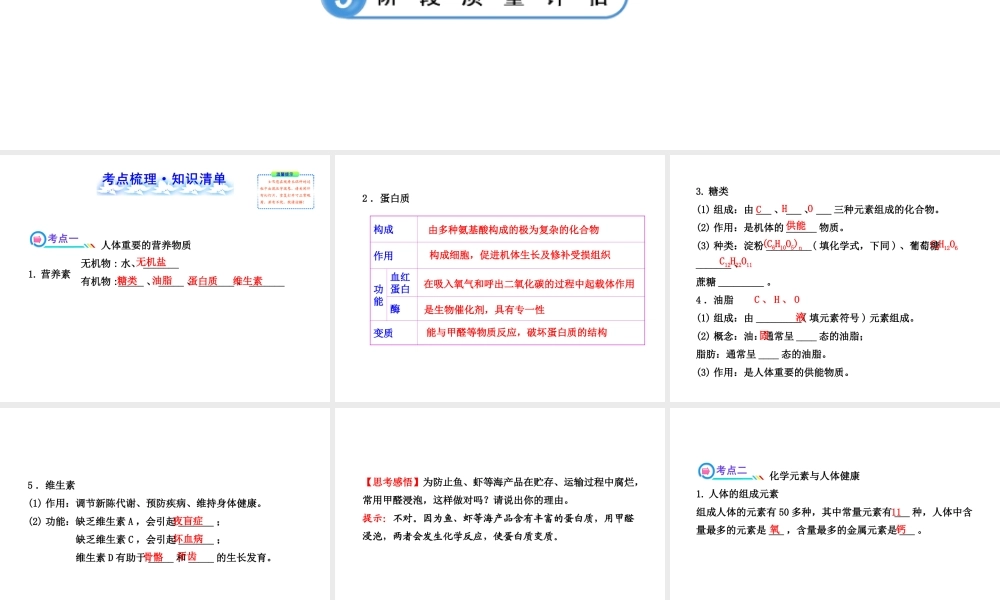The height and width of the screenshot is (600, 1000).
Task: Click the line starting 无机物：水
Action: (x=129, y=263)
